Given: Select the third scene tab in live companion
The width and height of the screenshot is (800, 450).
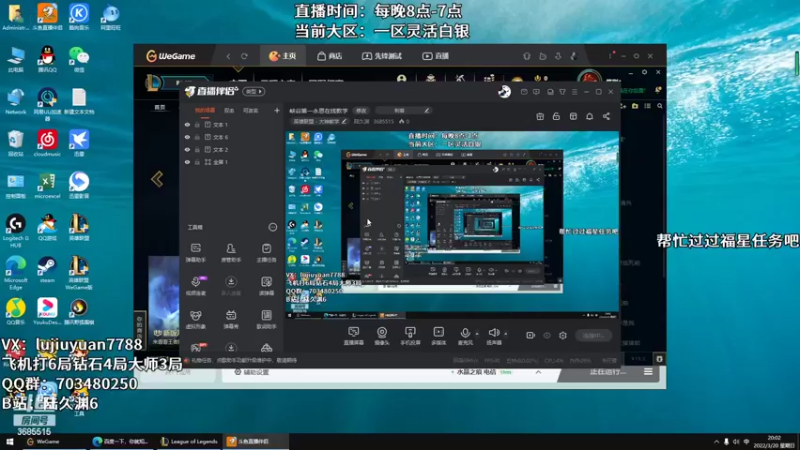Looking at the screenshot, I should point(251,110).
